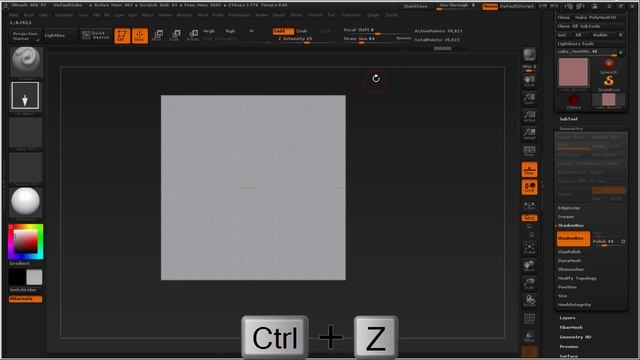Open the Render menu
Screen dimensions: 640x360
tap(262, 15)
